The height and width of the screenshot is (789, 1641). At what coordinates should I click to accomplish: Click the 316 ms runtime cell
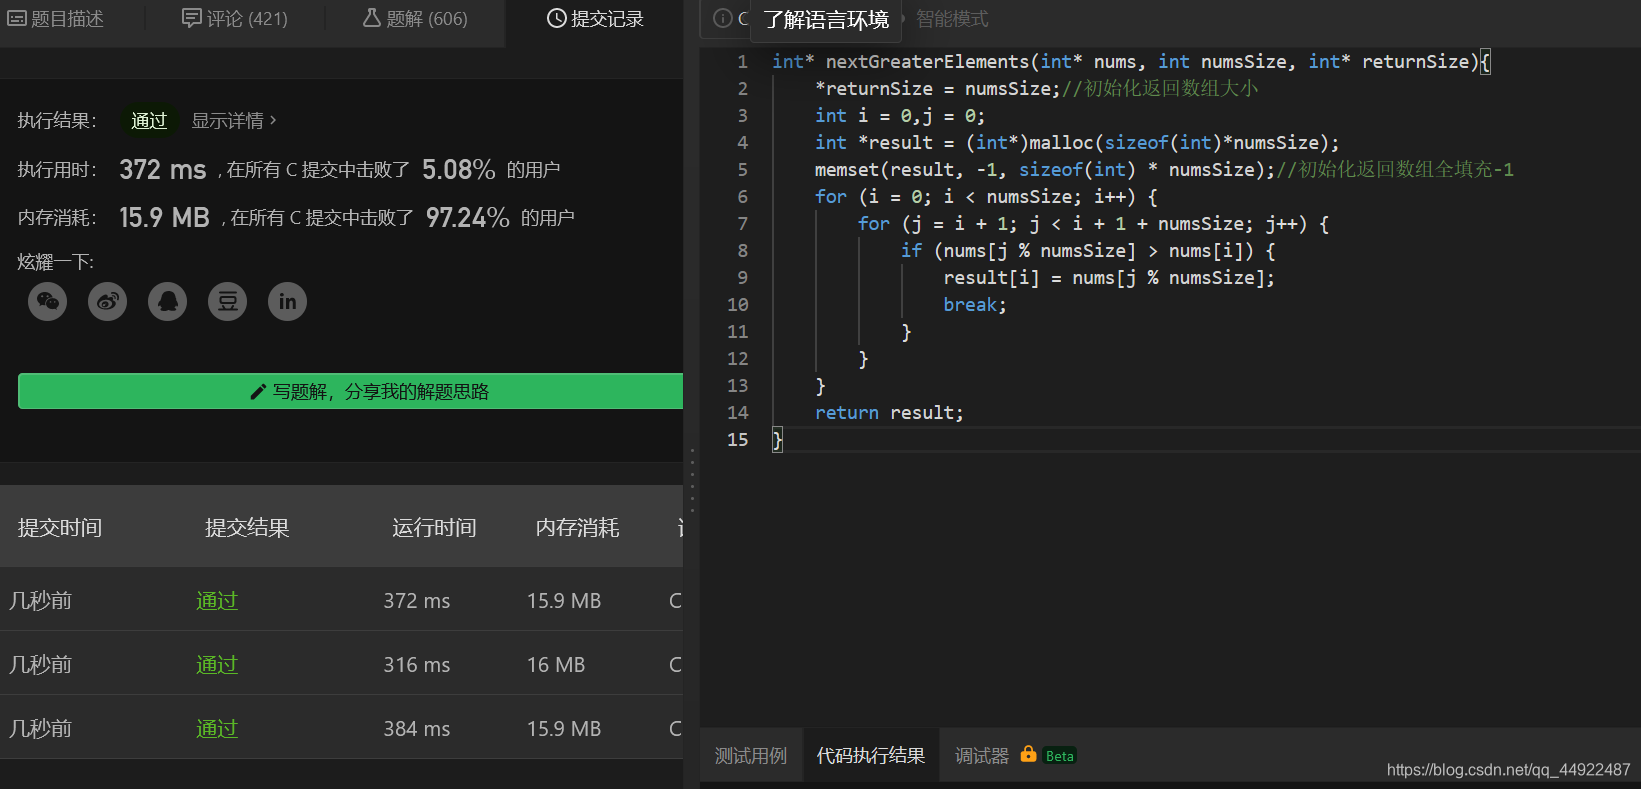(x=417, y=664)
